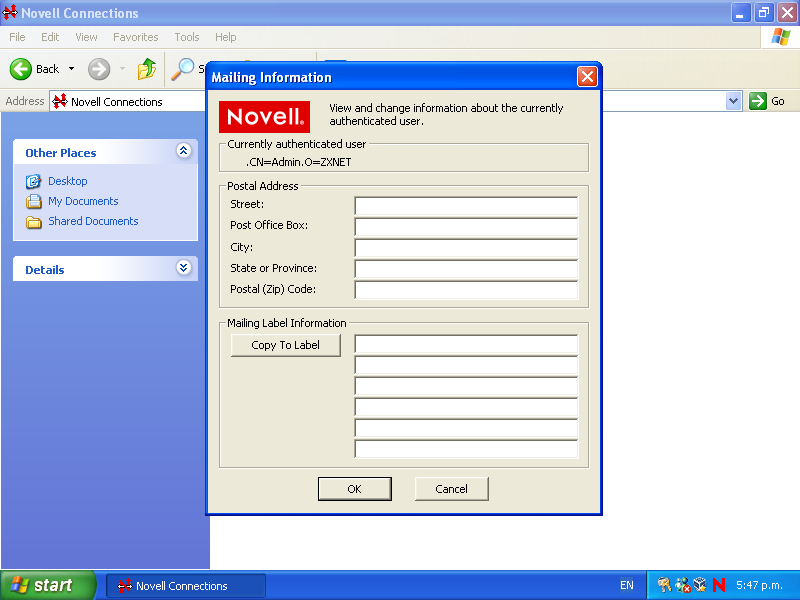800x600 pixels.
Task: Open the My Documents link
Action: pyautogui.click(x=83, y=201)
